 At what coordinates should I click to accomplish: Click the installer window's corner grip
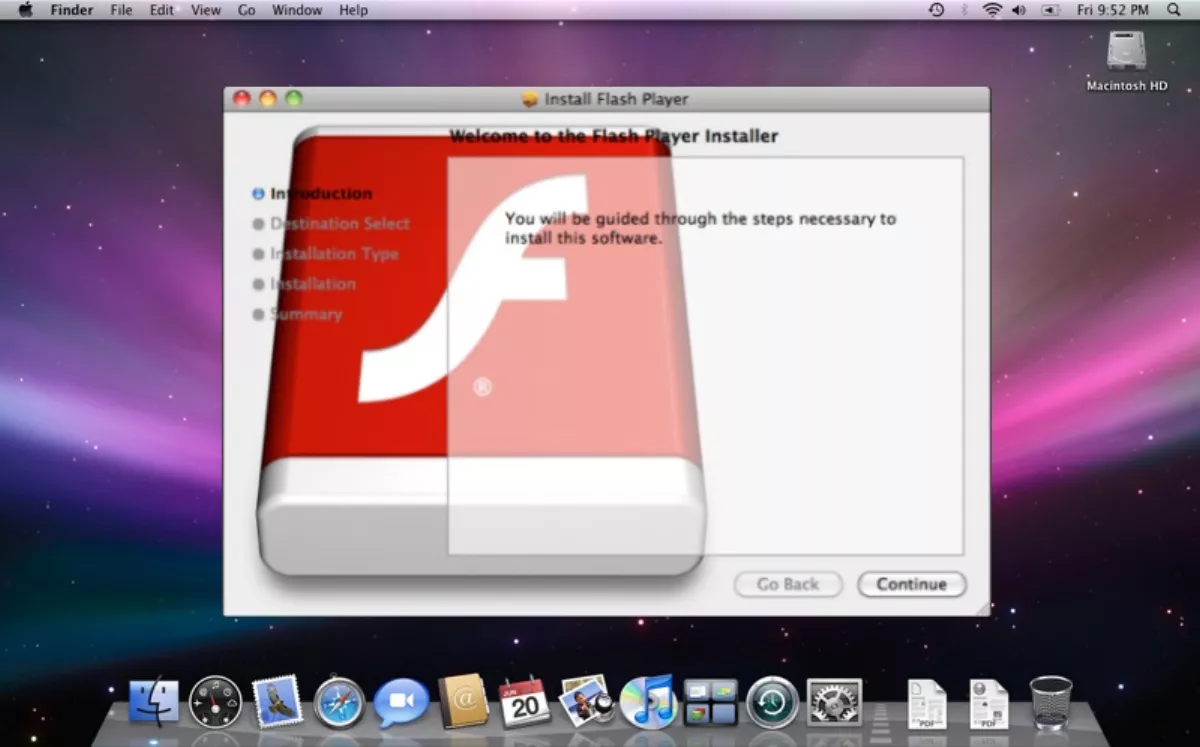click(x=982, y=608)
